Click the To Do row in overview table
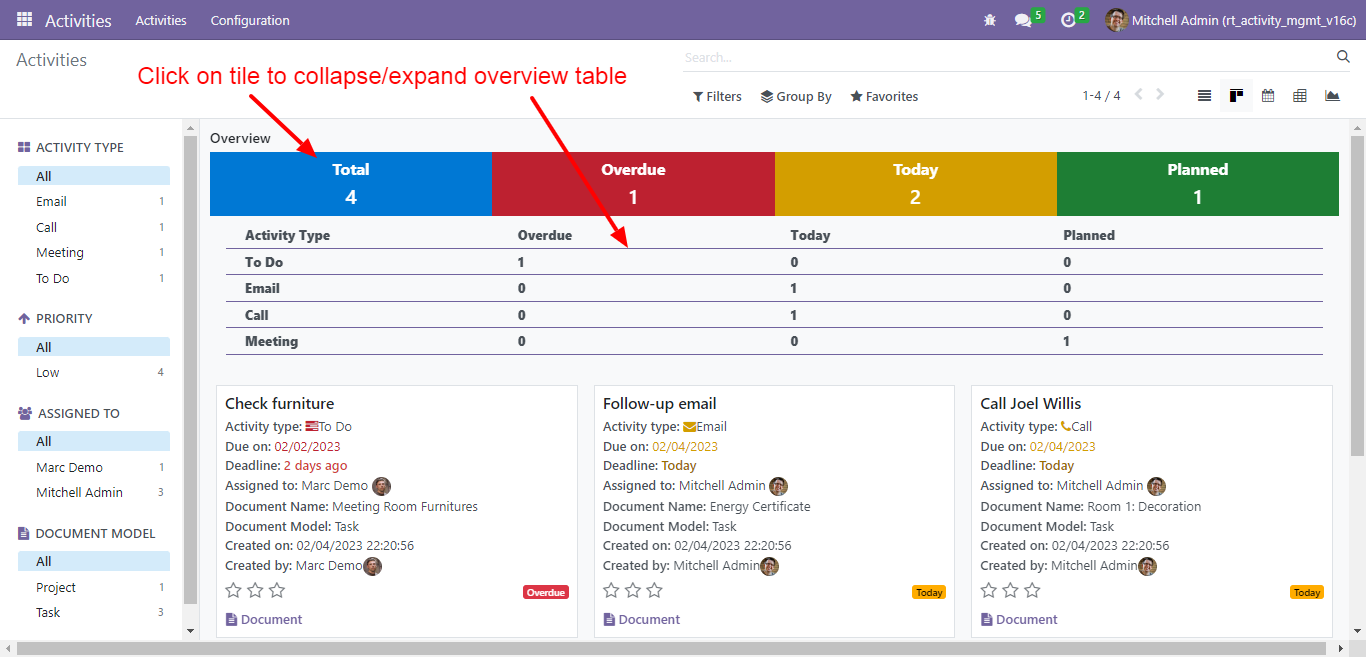The height and width of the screenshot is (657, 1366). pos(774,262)
